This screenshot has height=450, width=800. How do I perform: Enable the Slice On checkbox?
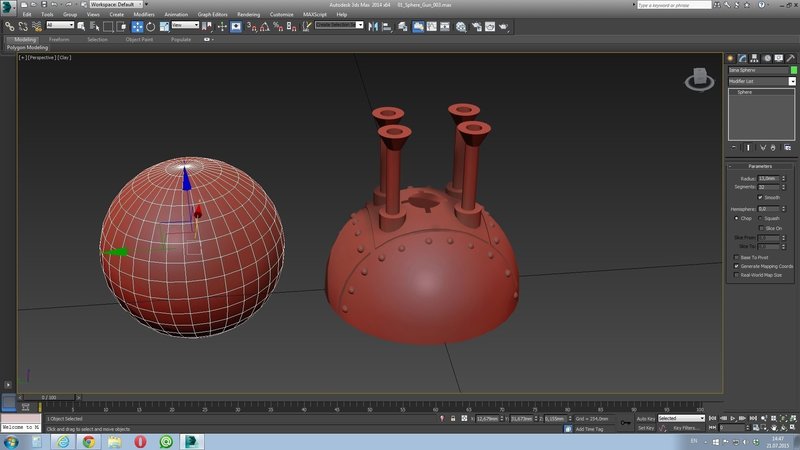[x=762, y=228]
